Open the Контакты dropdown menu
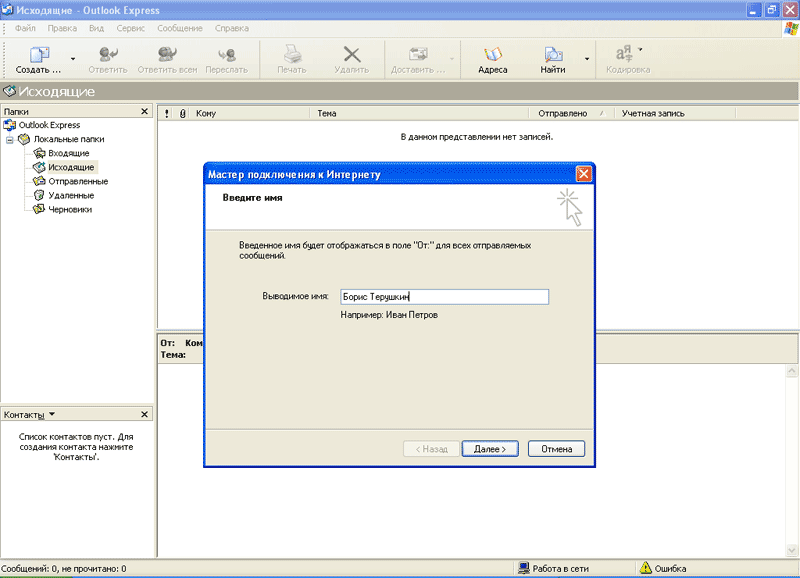The width and height of the screenshot is (800, 578). click(52, 414)
